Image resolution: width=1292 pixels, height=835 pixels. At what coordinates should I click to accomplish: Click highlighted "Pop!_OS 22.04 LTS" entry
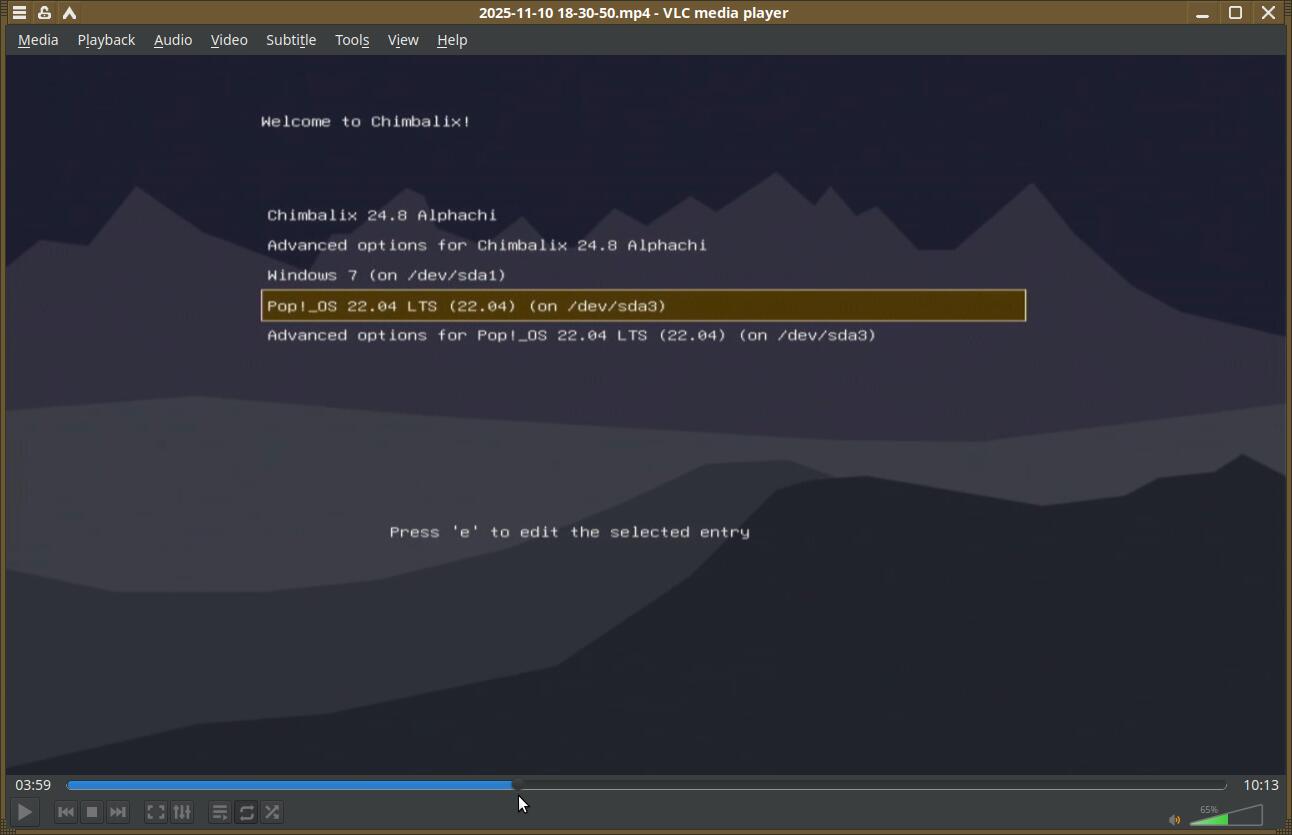pyautogui.click(x=643, y=306)
